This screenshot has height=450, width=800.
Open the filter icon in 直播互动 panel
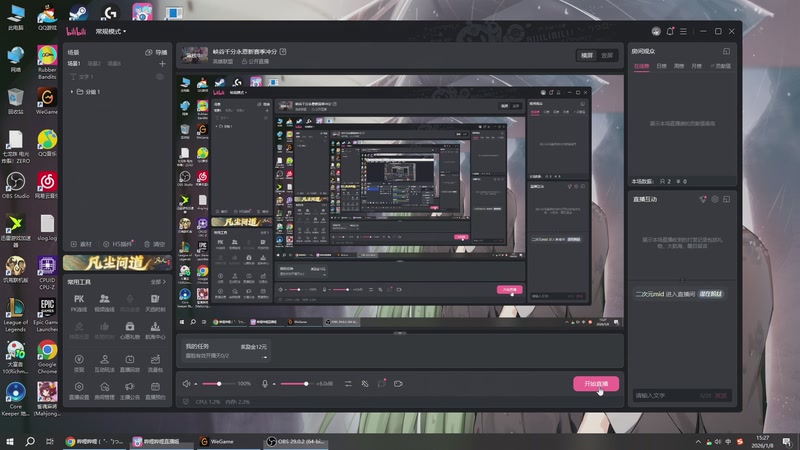(703, 199)
